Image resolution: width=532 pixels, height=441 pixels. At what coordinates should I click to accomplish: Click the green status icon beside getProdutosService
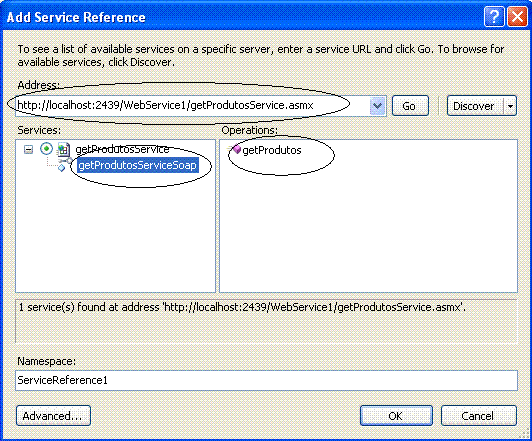46,149
